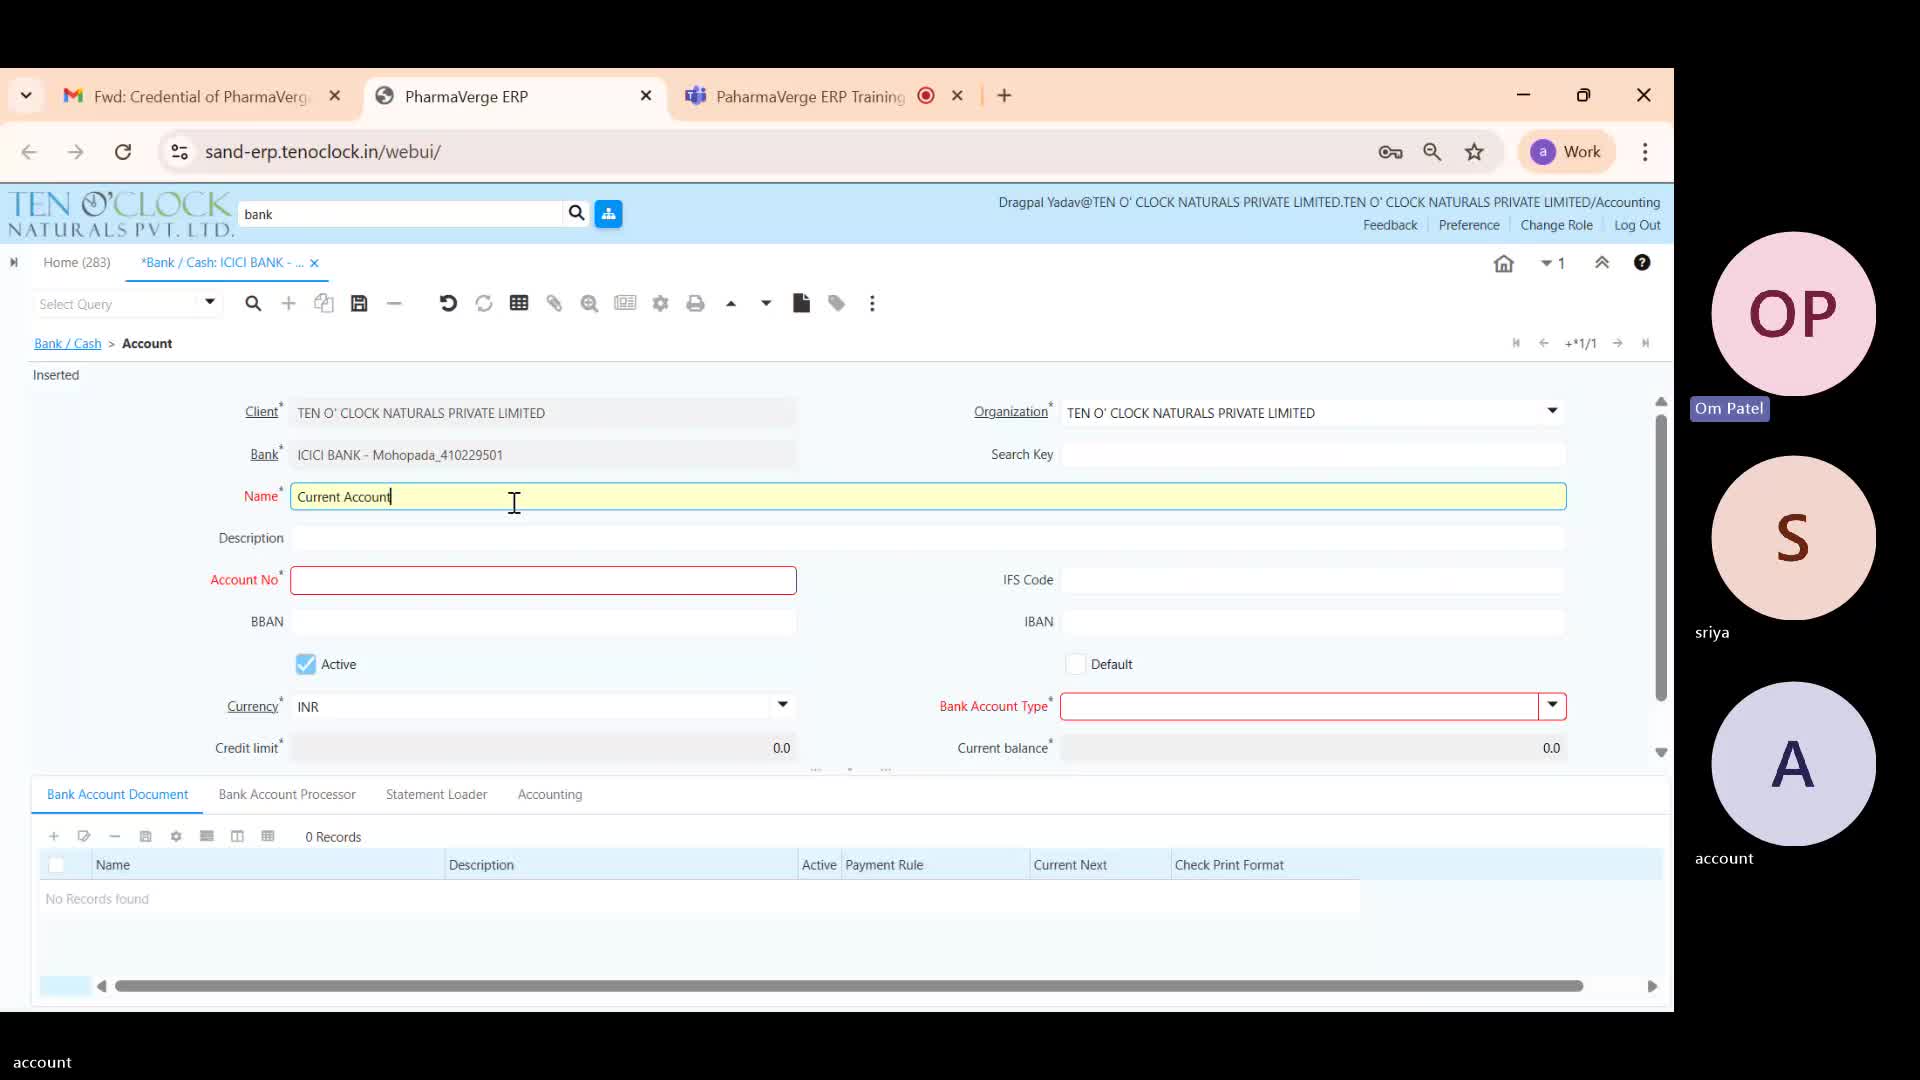The height and width of the screenshot is (1080, 1920).
Task: Click the Bank / Cash breadcrumb link
Action: coord(68,344)
